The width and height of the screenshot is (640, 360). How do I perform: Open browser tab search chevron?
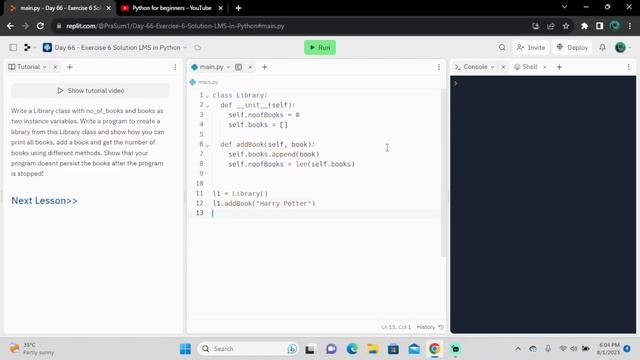coord(564,7)
